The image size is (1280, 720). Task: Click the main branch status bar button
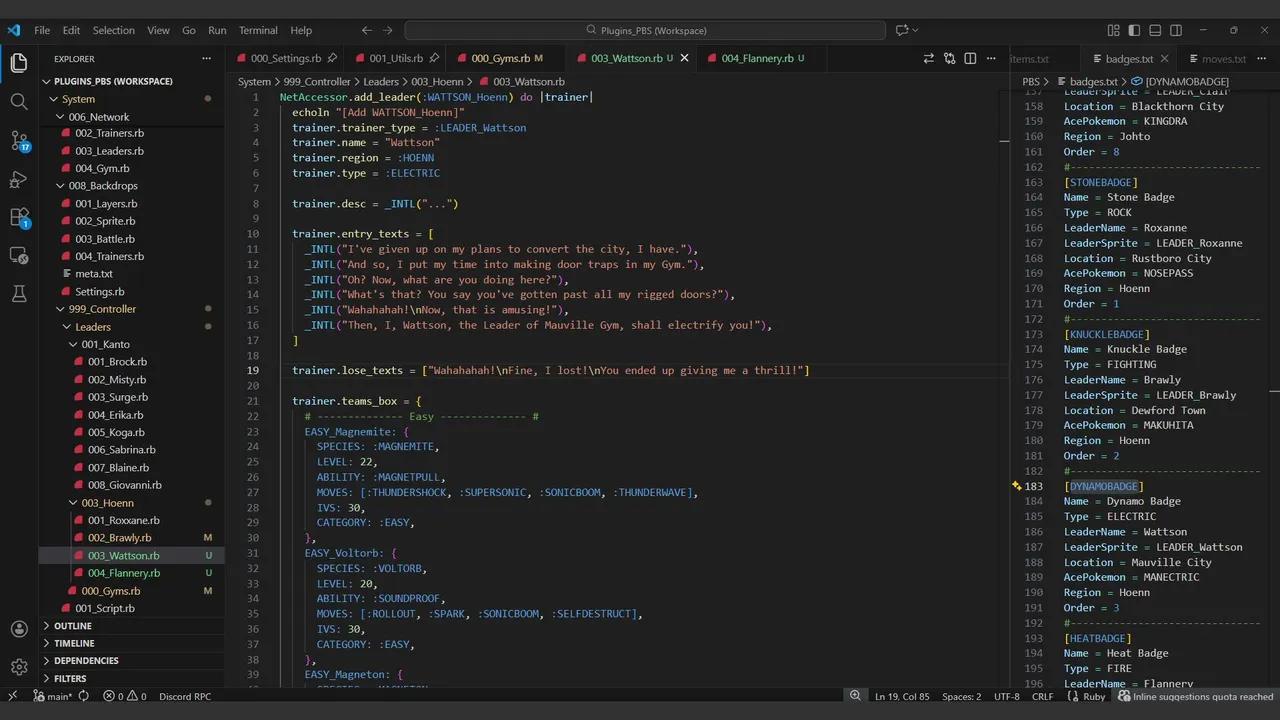coord(52,697)
